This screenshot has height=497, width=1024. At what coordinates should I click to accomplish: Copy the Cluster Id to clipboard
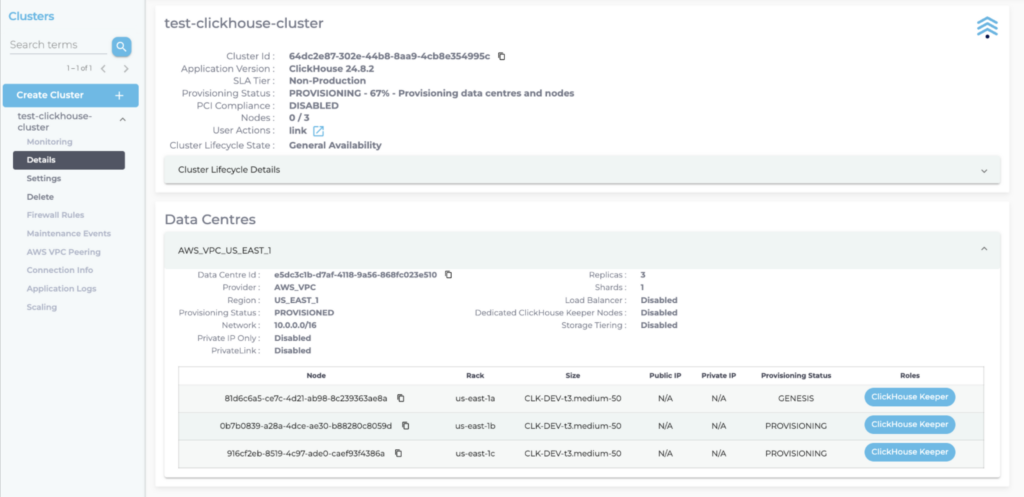click(x=502, y=56)
